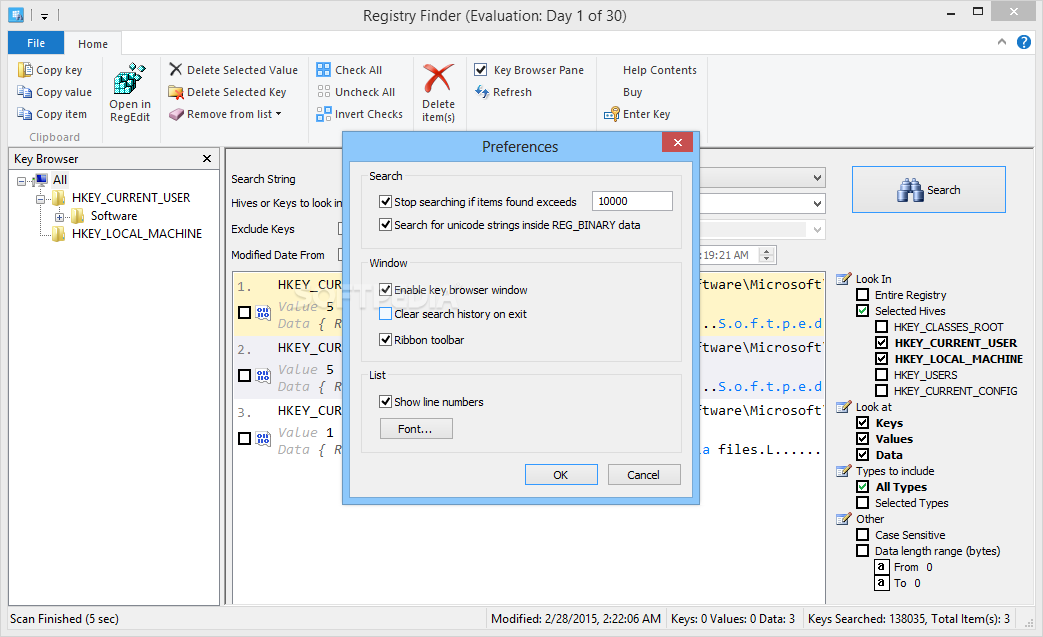Expand the Software tree node
The width and height of the screenshot is (1043, 637).
pyautogui.click(x=59, y=217)
